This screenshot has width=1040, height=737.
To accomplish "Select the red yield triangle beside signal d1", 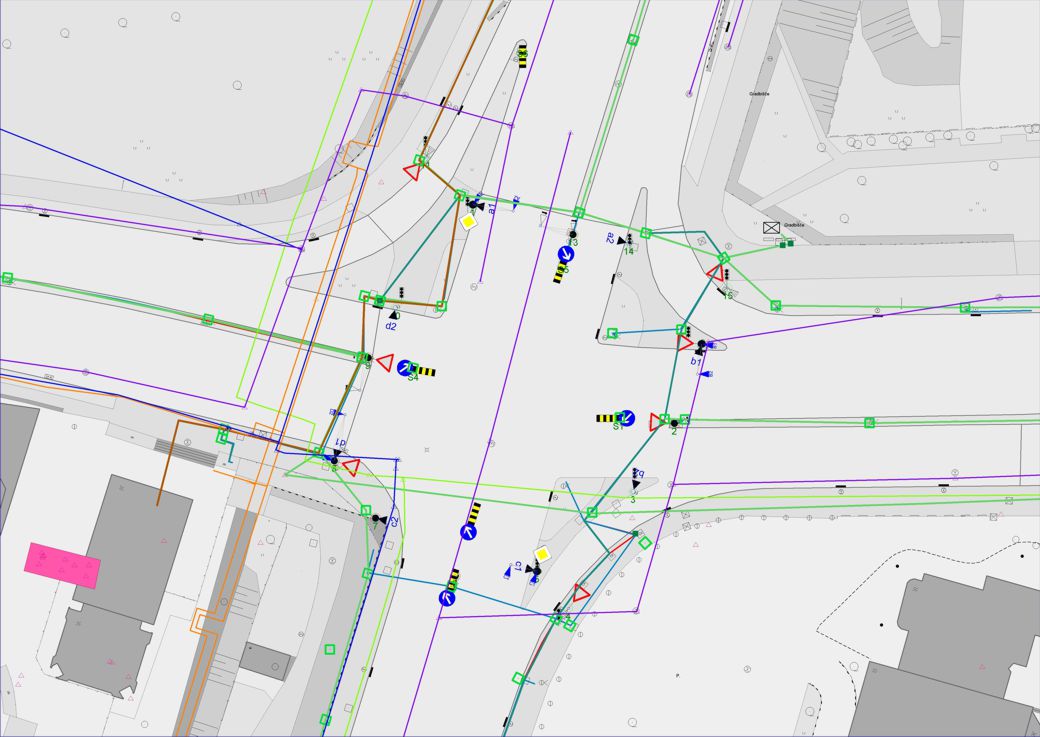I will [x=351, y=466].
